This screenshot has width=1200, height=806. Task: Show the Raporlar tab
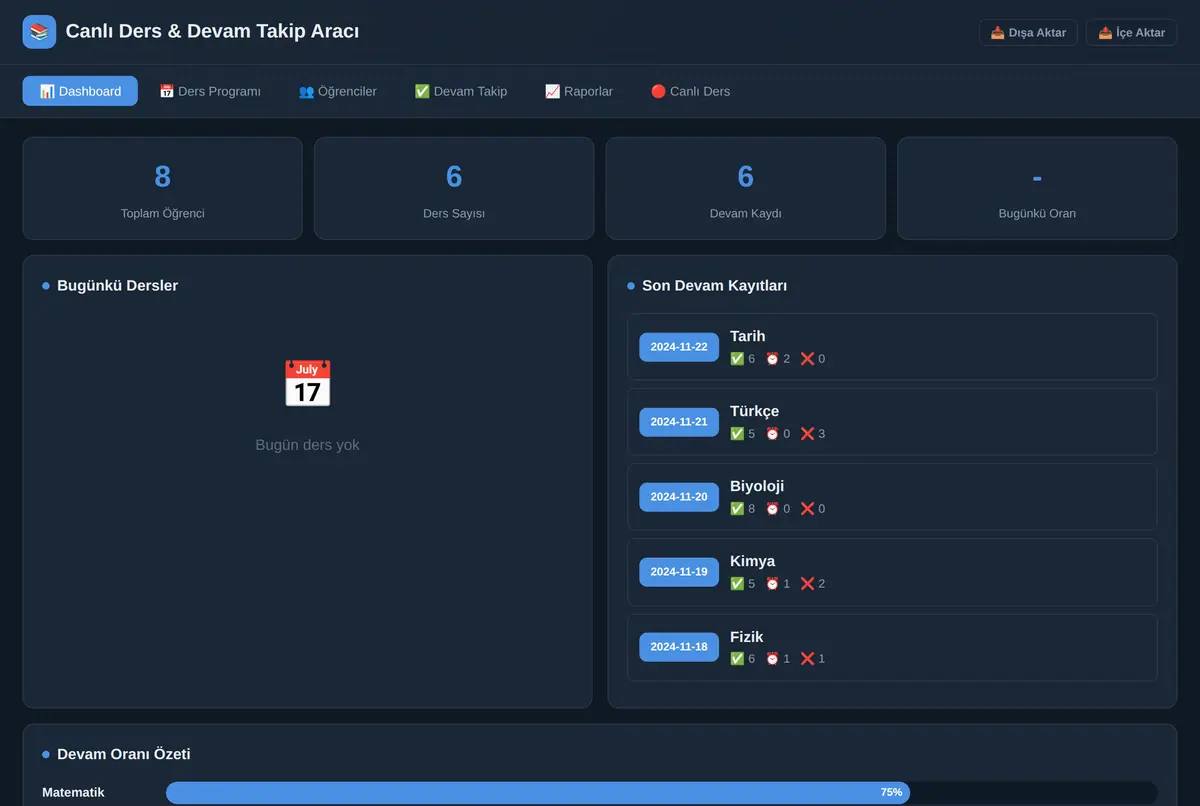point(579,91)
